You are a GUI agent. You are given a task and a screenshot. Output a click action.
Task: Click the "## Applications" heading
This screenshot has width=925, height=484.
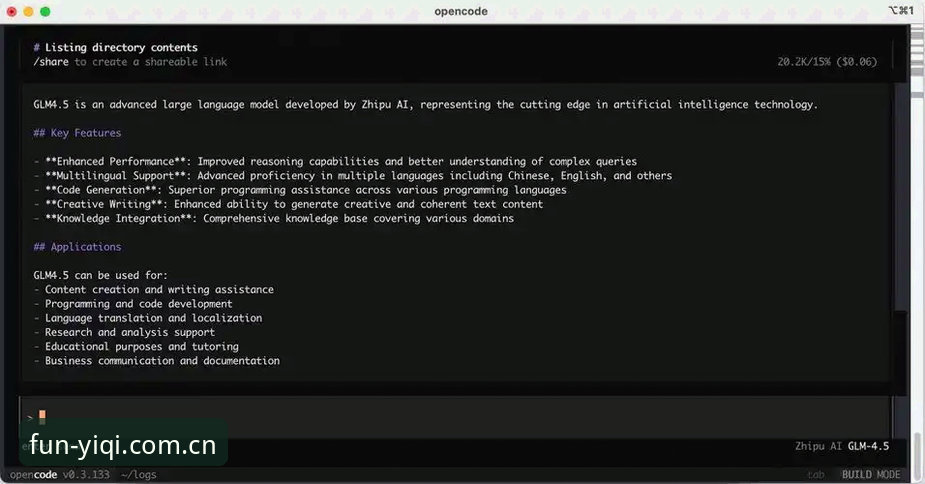click(77, 247)
